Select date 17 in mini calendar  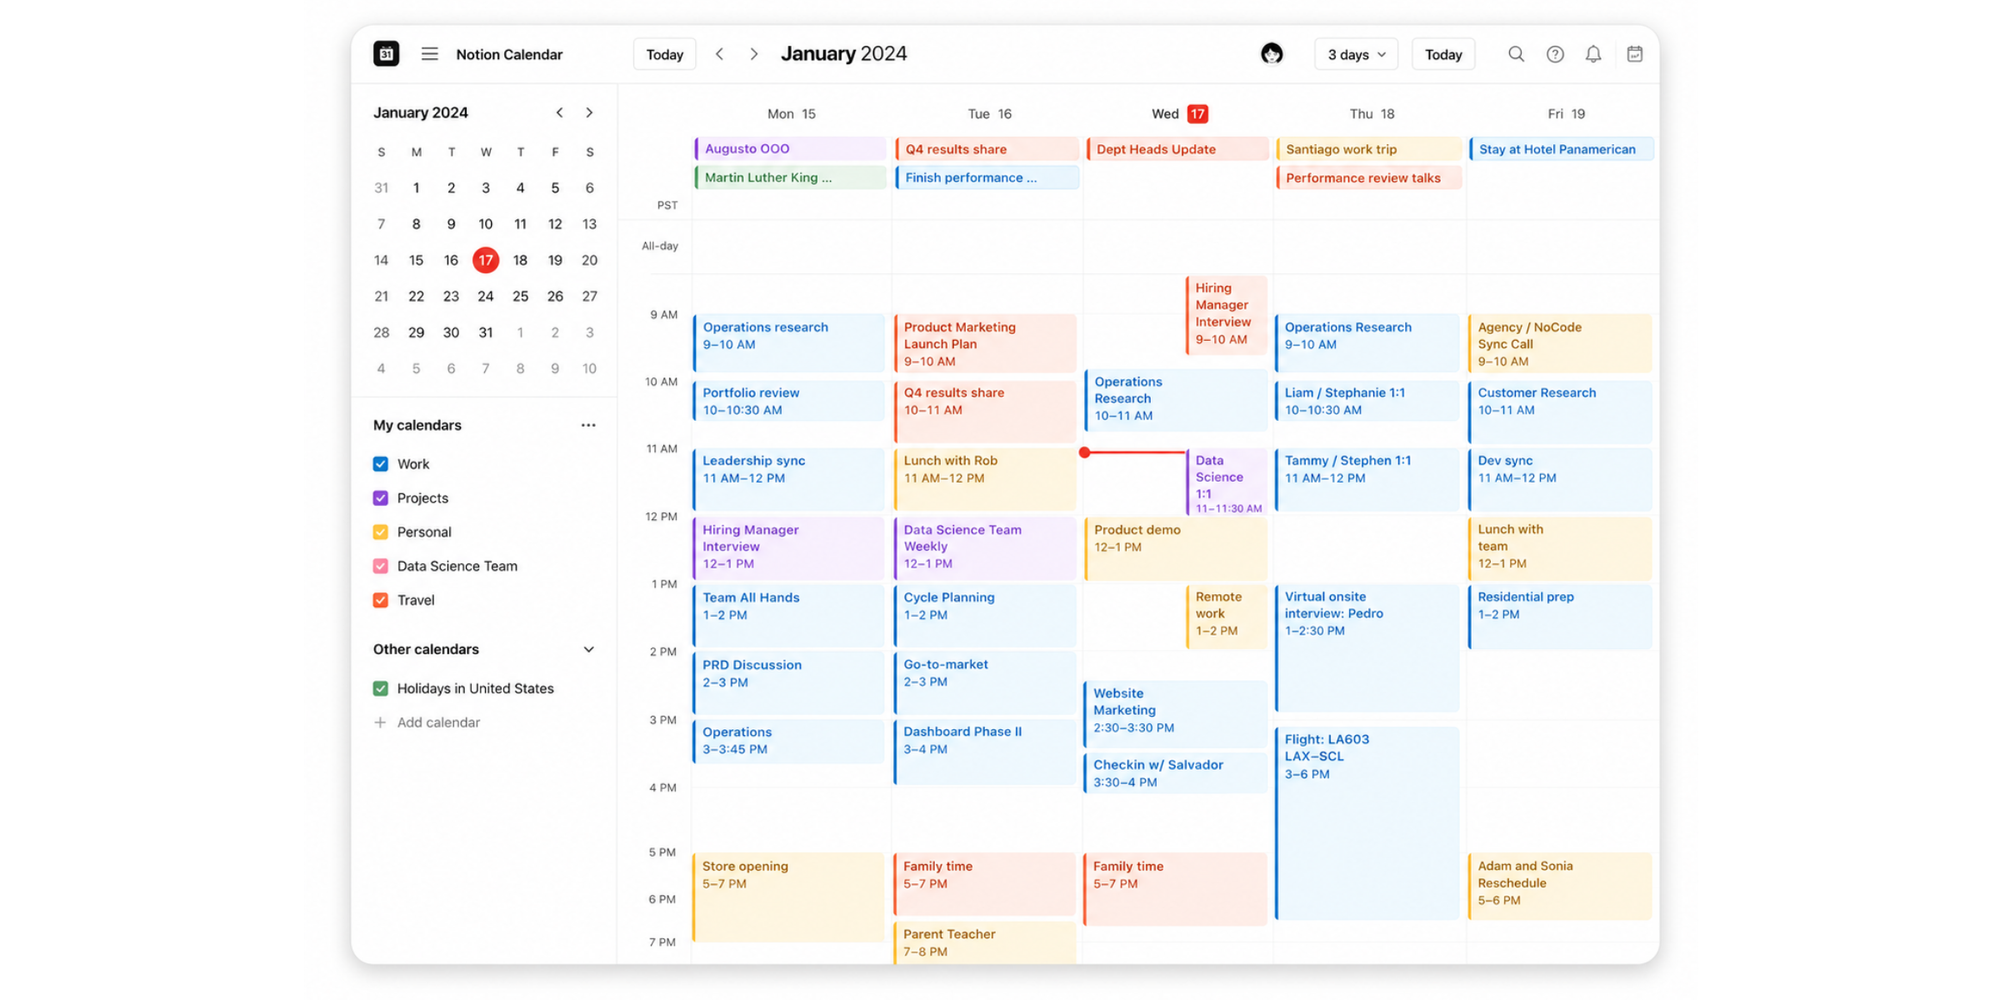point(485,260)
